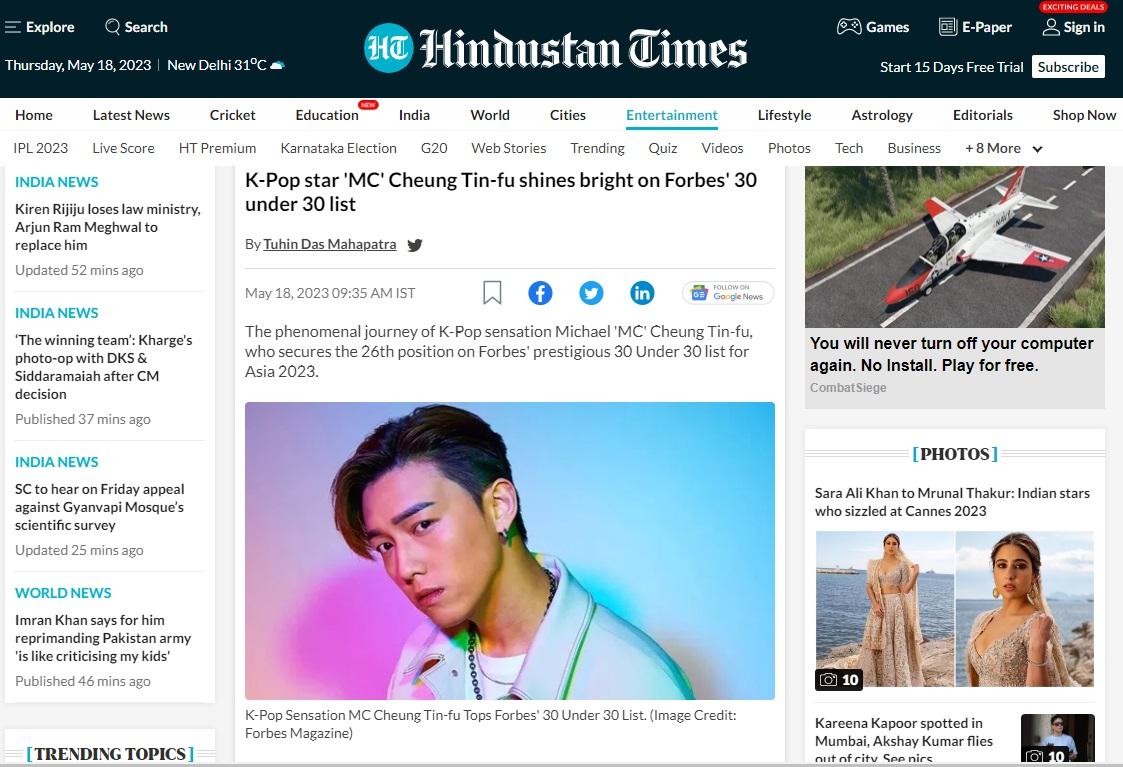Click the MC Cheung Tin-fu article image

(x=510, y=550)
